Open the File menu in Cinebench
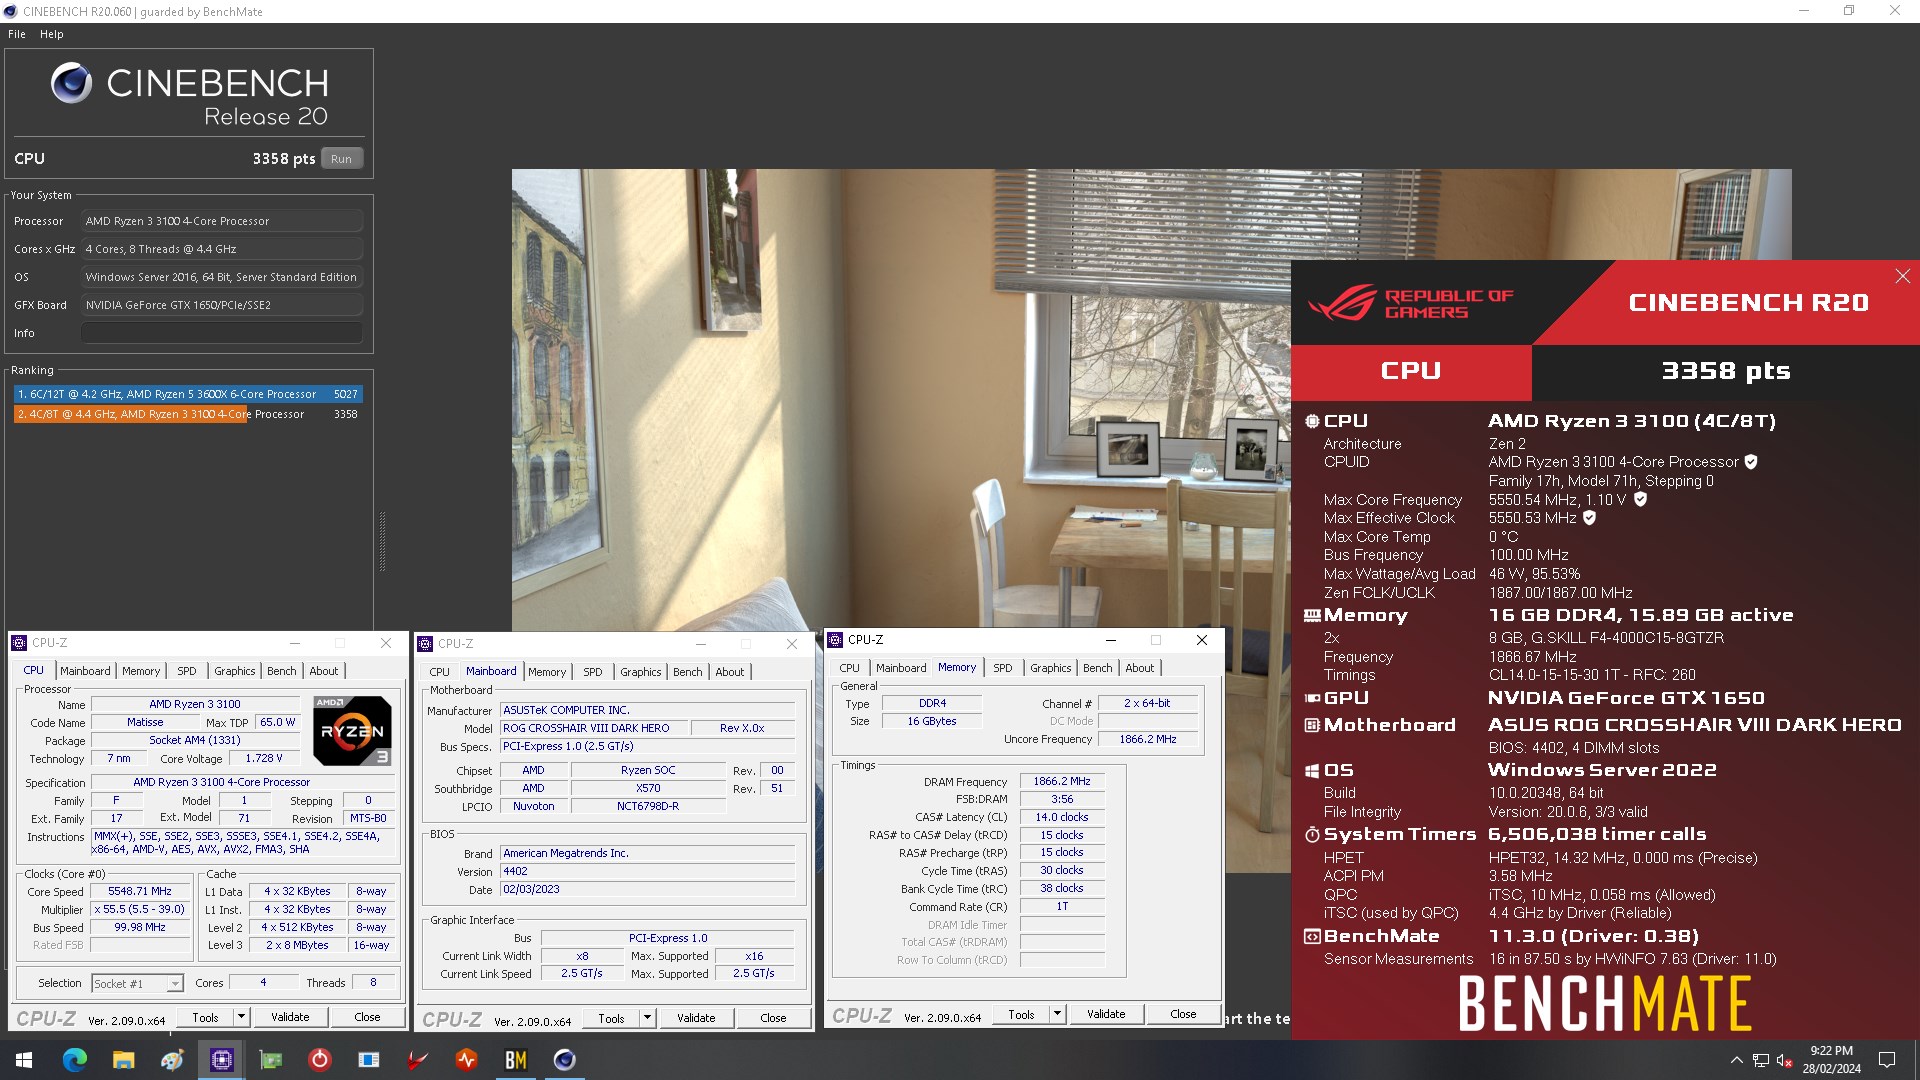Viewport: 1920px width, 1080px height. pos(17,34)
